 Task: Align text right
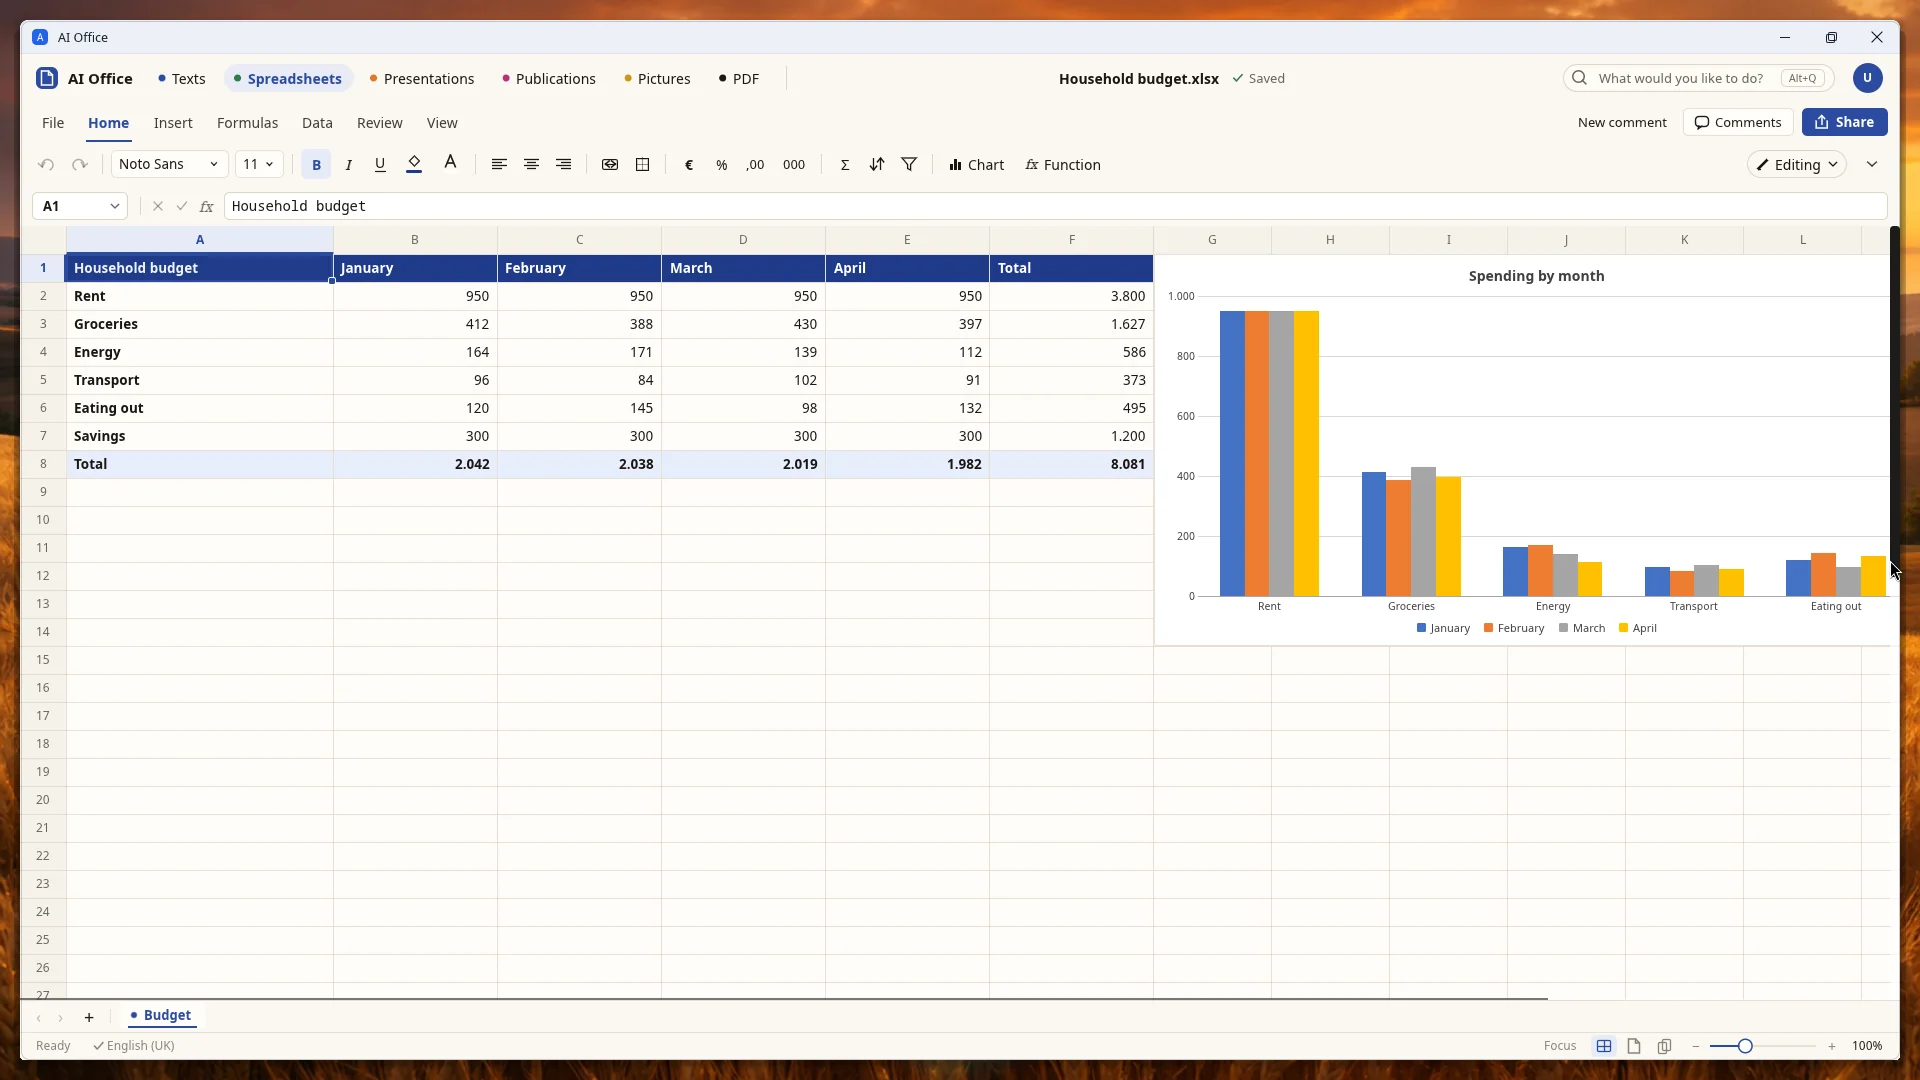[x=564, y=165]
